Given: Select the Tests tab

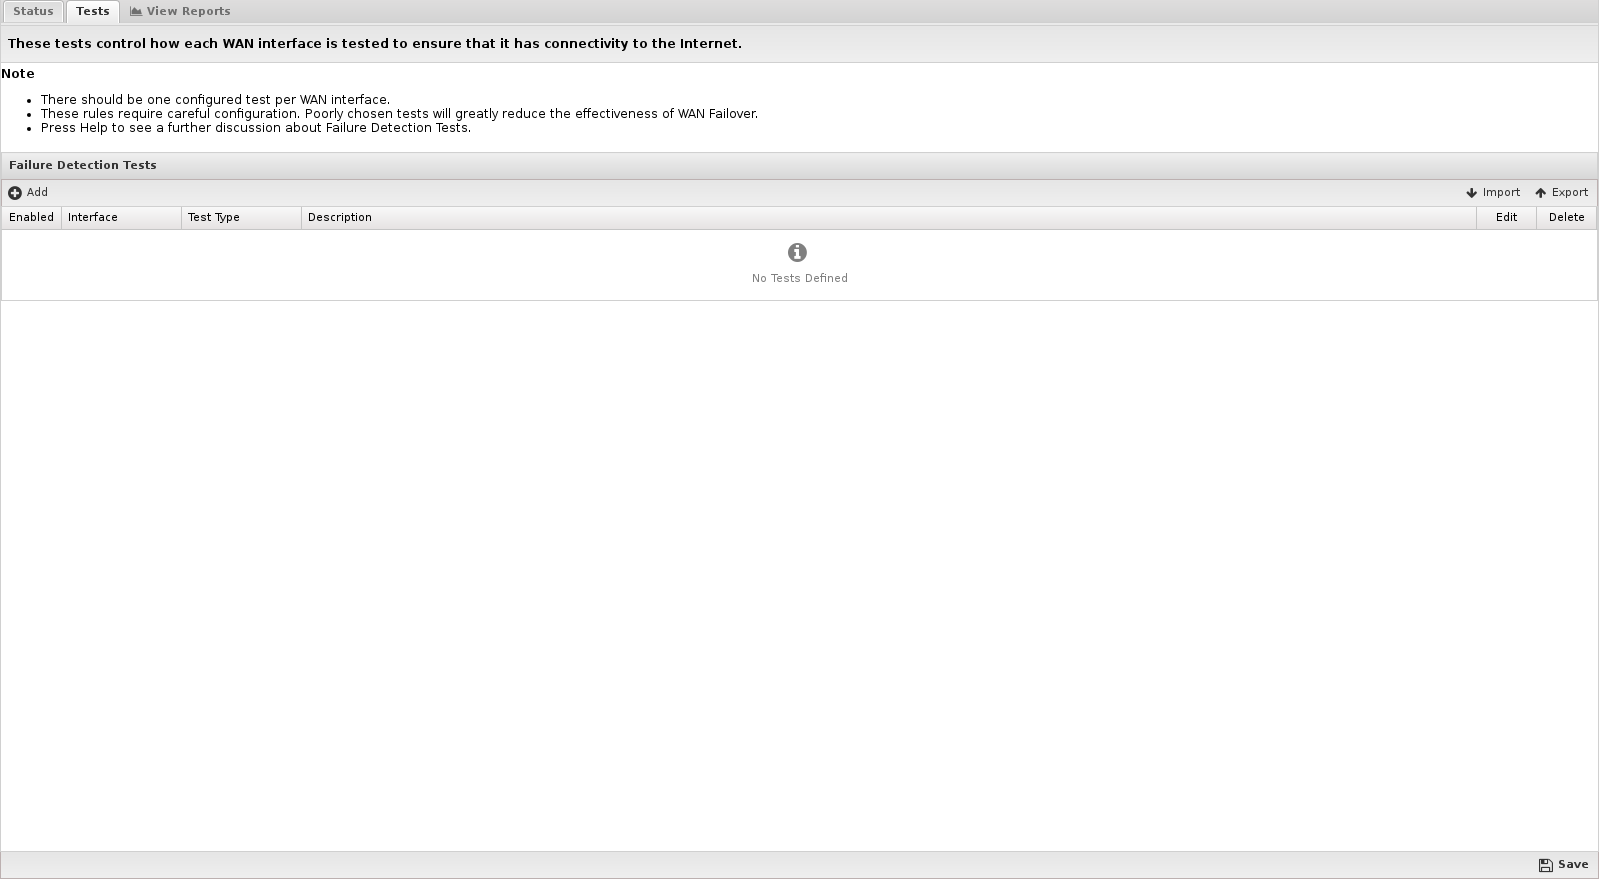Looking at the screenshot, I should (x=93, y=11).
